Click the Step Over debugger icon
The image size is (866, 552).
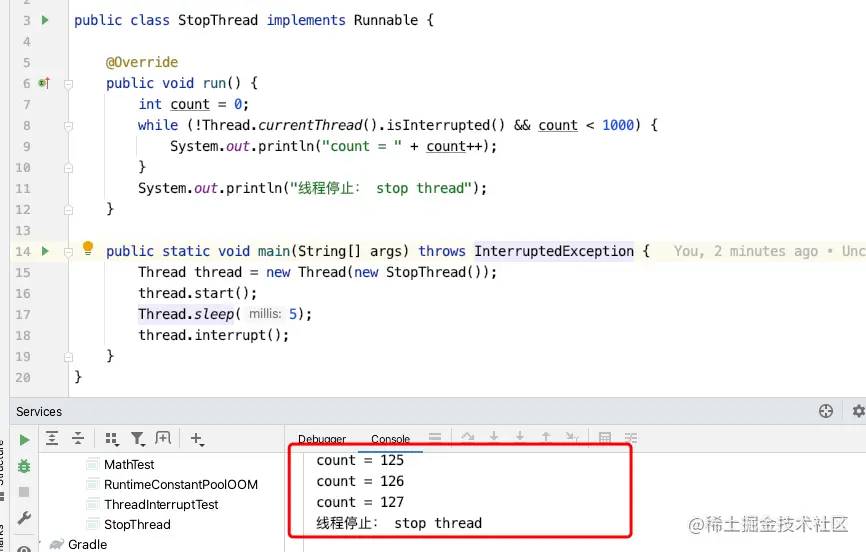(468, 438)
